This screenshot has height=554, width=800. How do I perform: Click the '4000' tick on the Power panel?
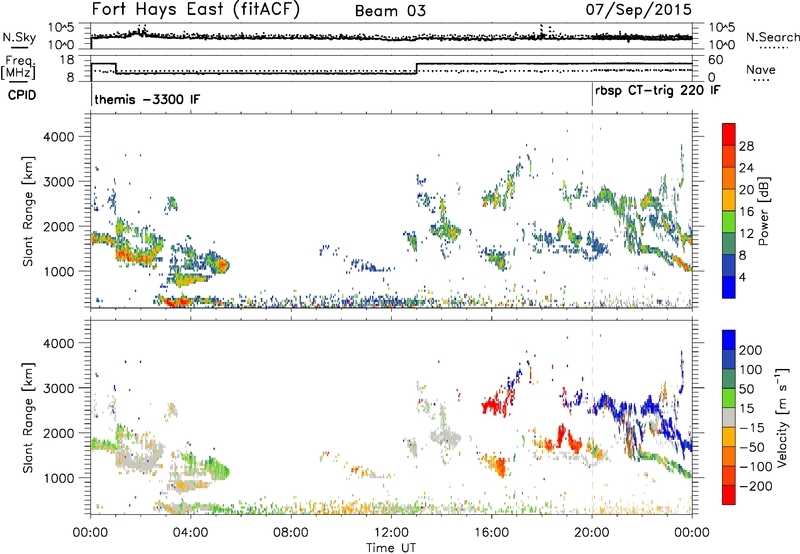(x=58, y=137)
